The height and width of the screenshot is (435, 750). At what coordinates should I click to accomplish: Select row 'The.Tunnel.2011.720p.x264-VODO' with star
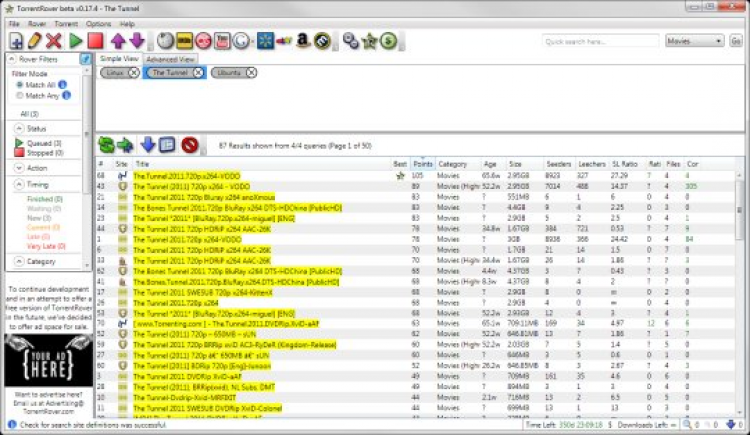416,176
